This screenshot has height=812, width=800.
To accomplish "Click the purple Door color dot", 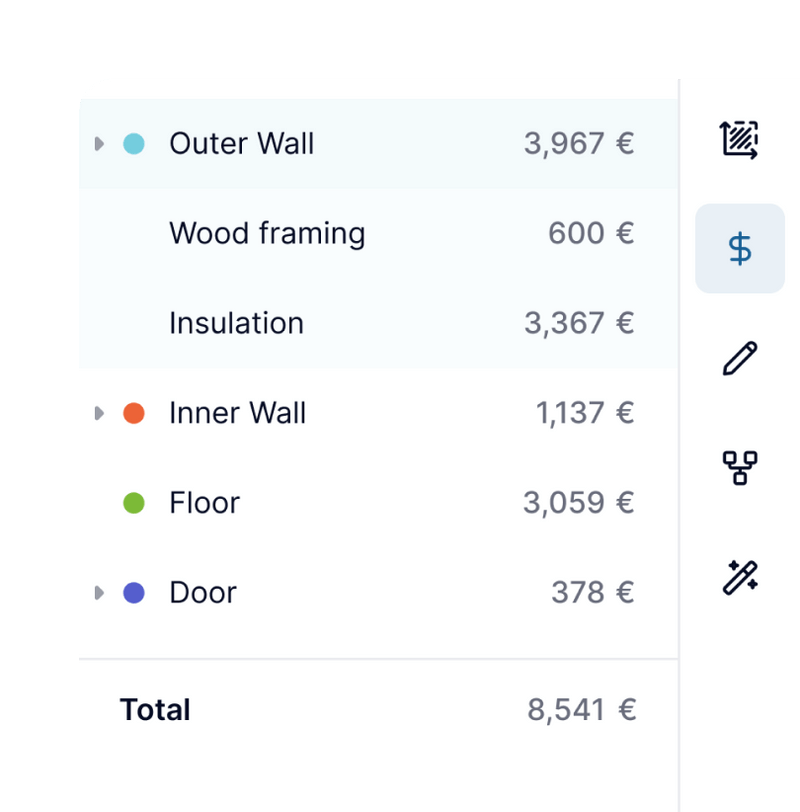I will pyautogui.click(x=134, y=593).
